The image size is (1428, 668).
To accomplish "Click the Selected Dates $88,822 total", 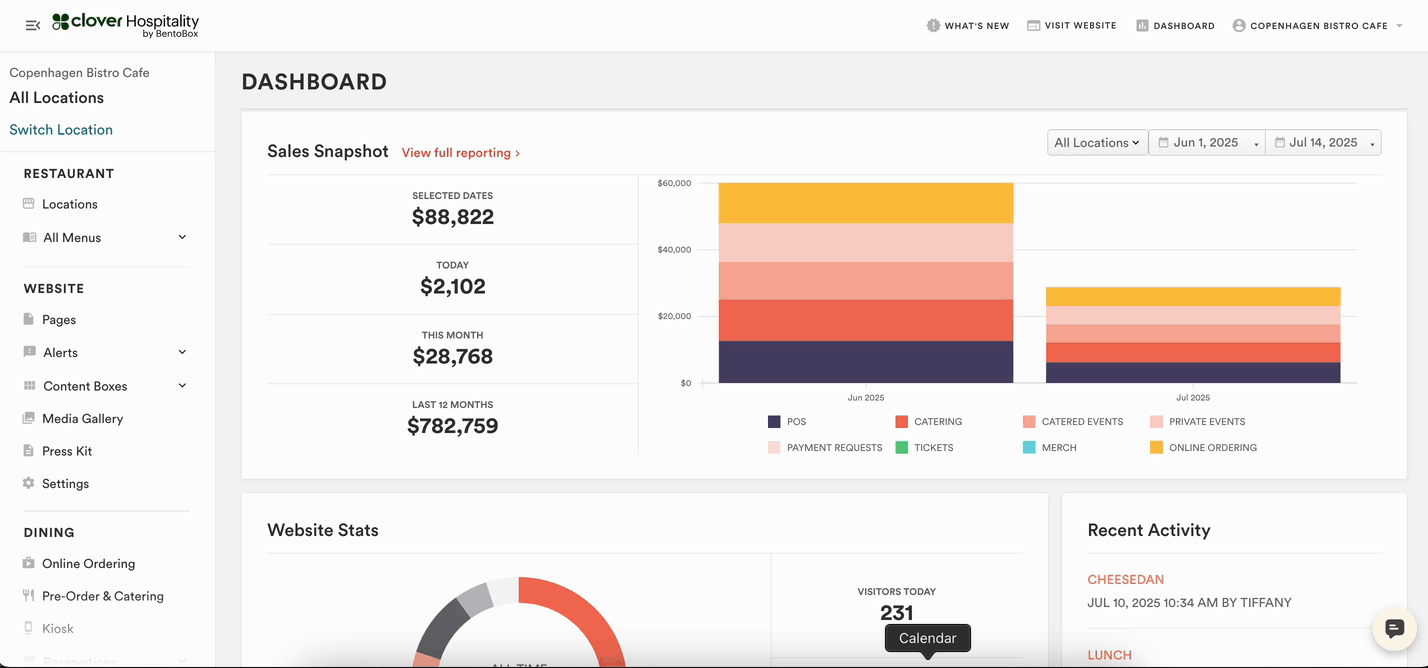I will [x=453, y=217].
